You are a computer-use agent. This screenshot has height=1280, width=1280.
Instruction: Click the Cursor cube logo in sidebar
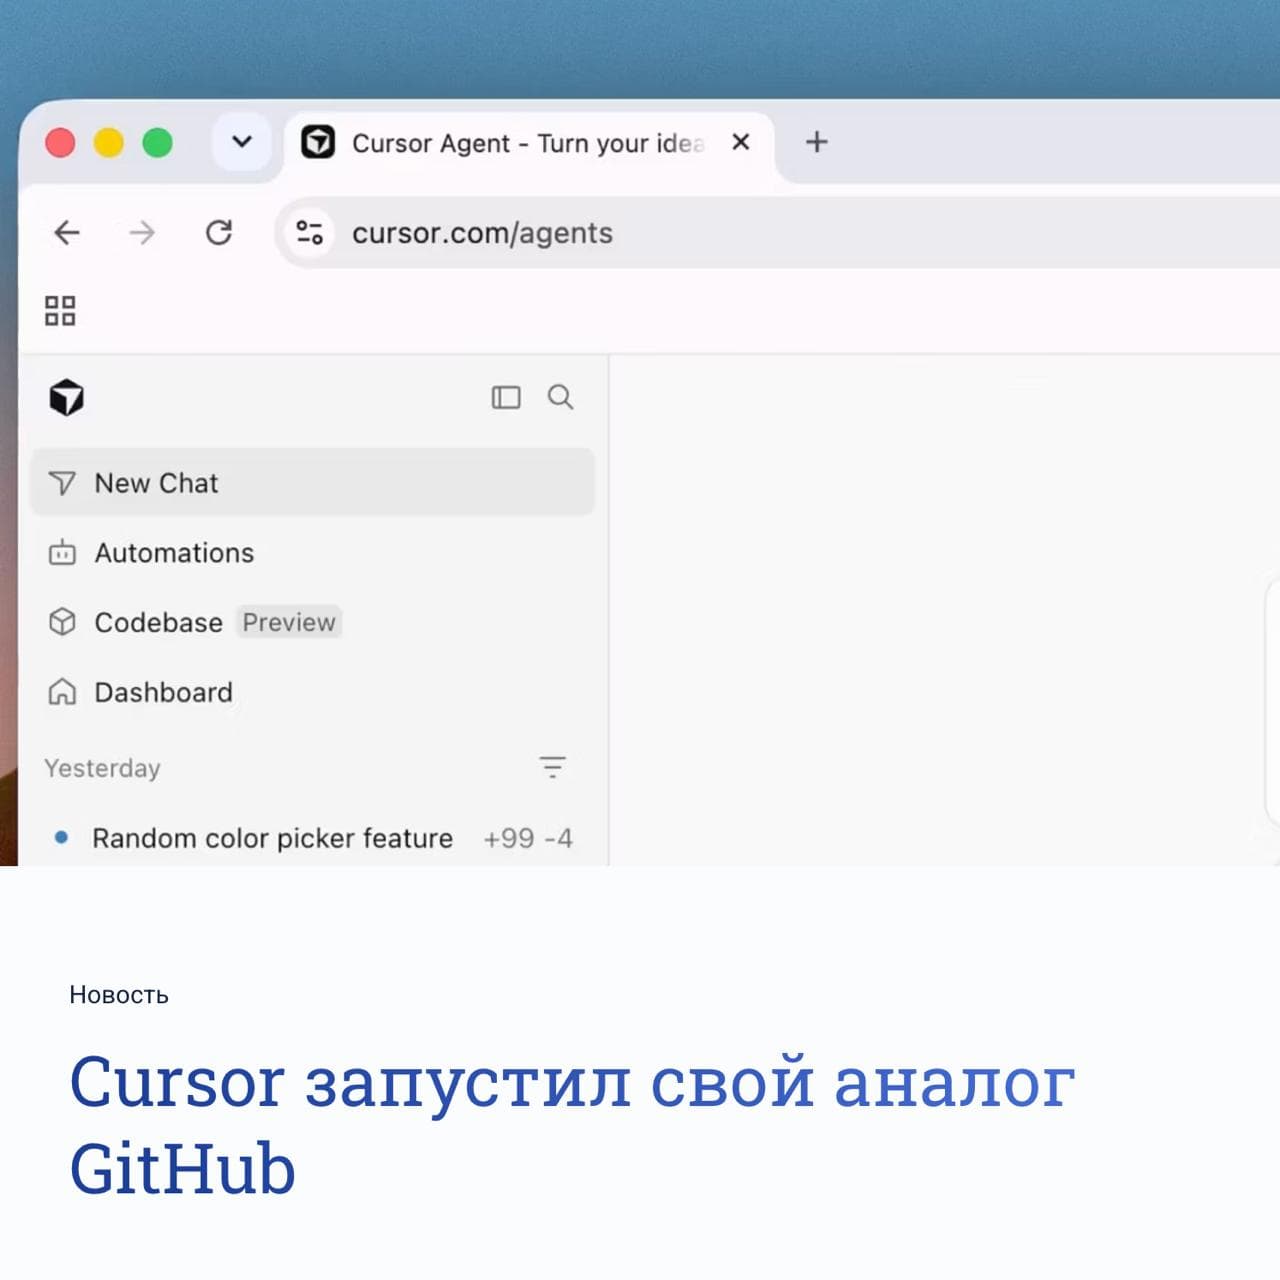click(67, 398)
